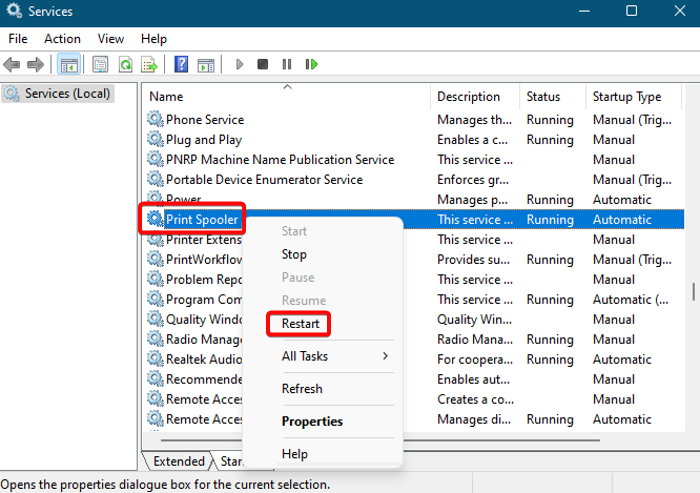Choose Properties in the context menu
The height and width of the screenshot is (493, 700).
(312, 421)
